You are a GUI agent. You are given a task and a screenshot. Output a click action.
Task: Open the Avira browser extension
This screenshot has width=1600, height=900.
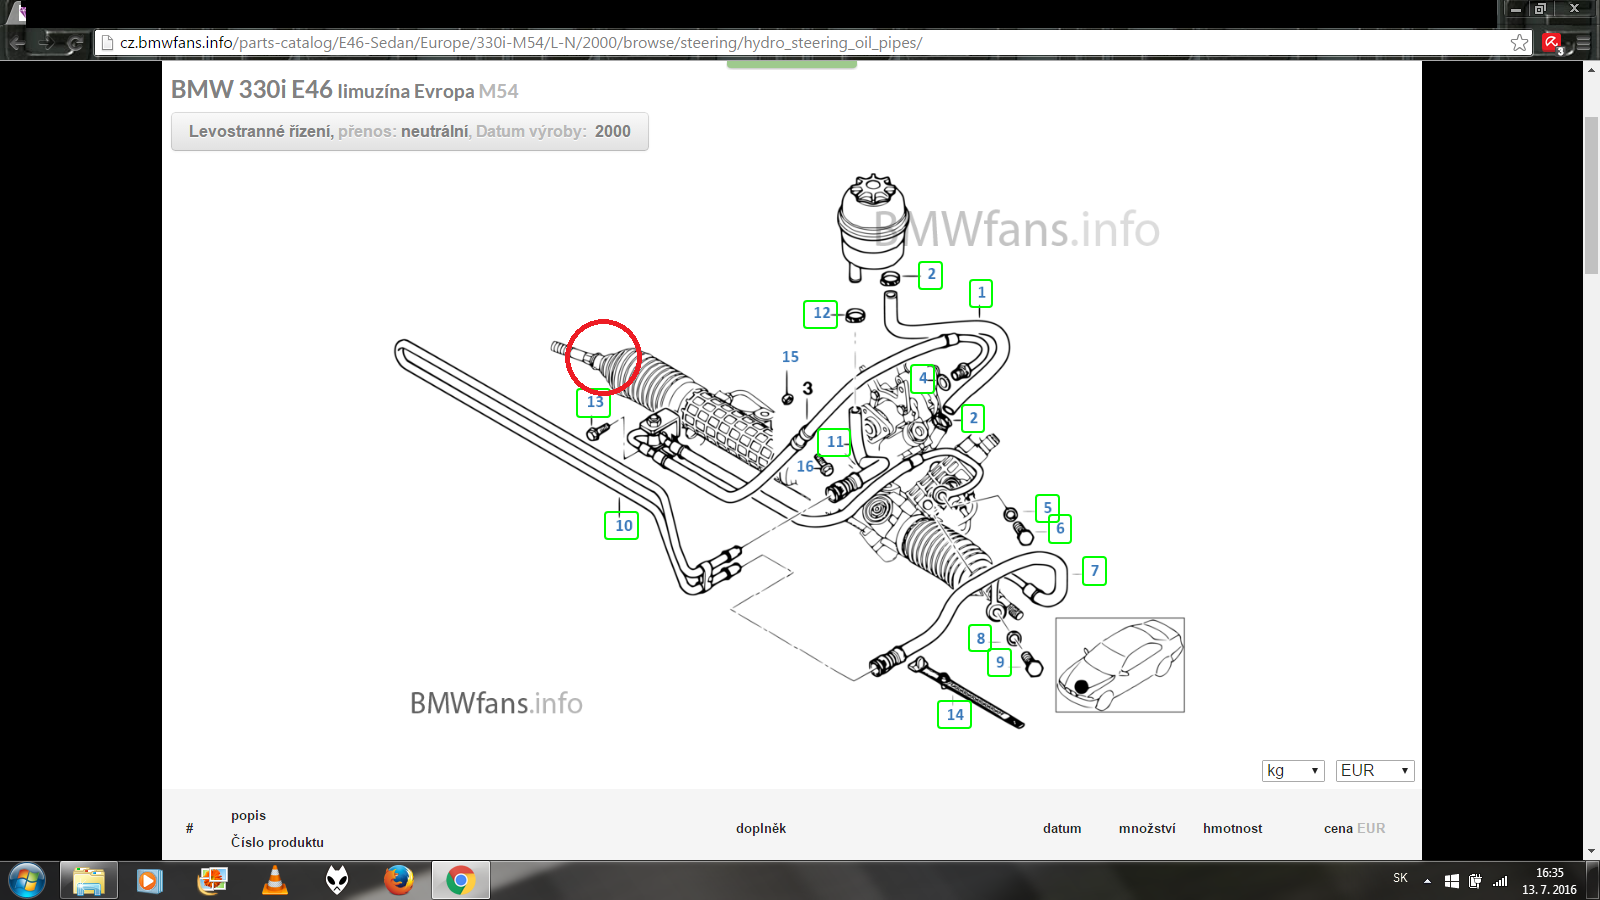coord(1551,42)
